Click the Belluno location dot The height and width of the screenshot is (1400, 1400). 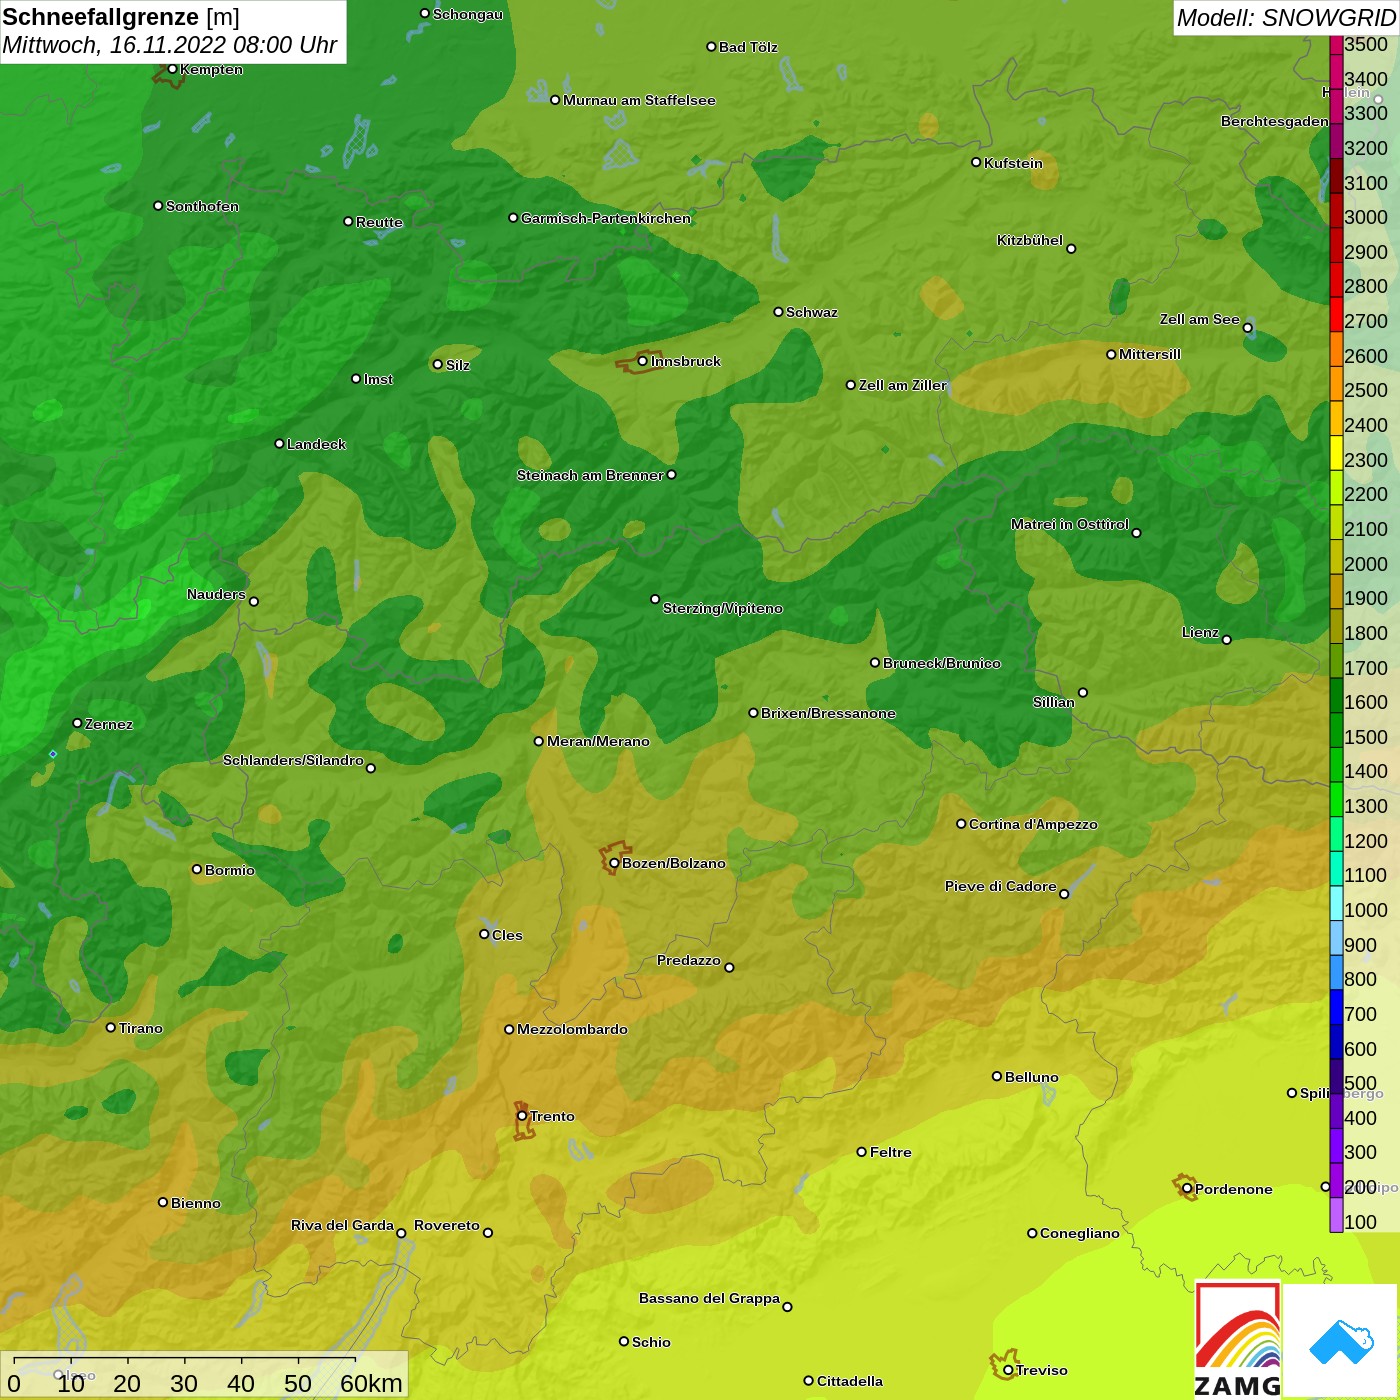pos(997,1076)
